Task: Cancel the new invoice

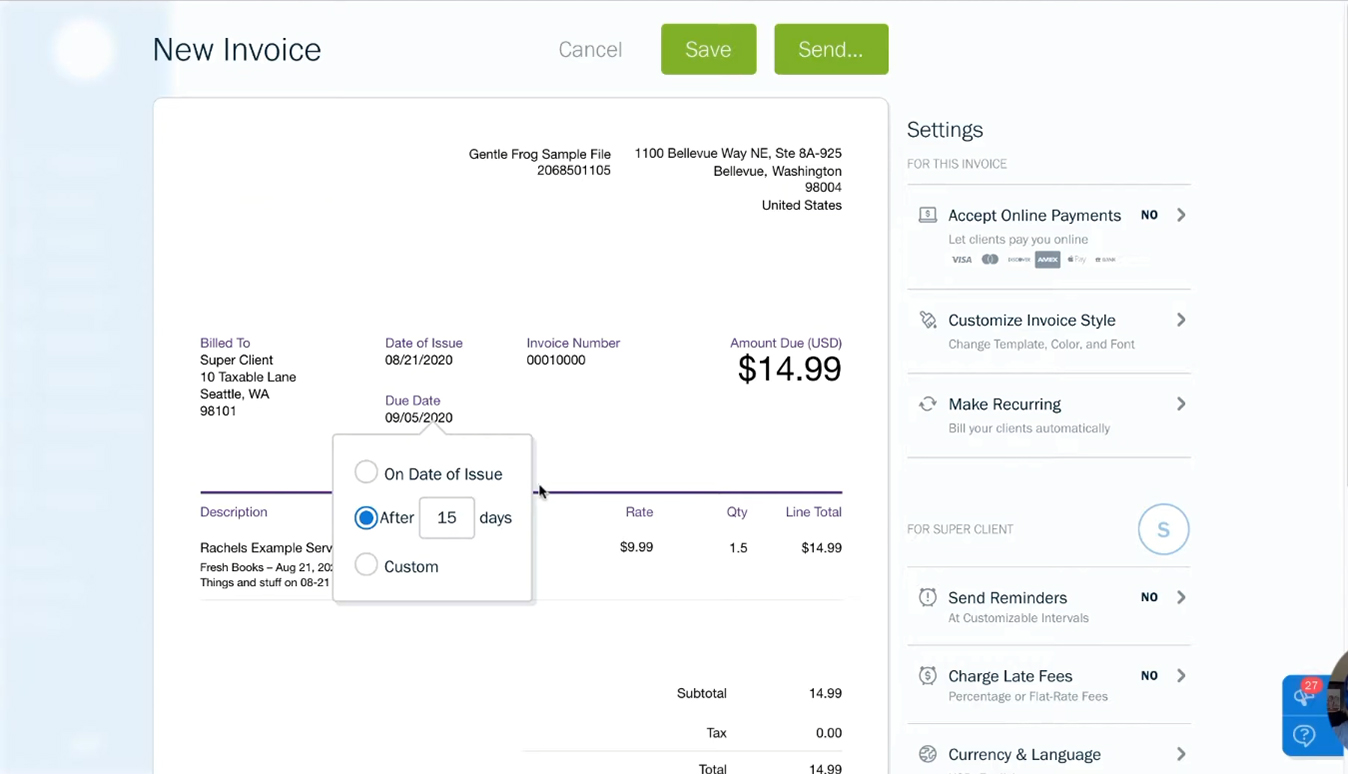Action: (x=590, y=50)
